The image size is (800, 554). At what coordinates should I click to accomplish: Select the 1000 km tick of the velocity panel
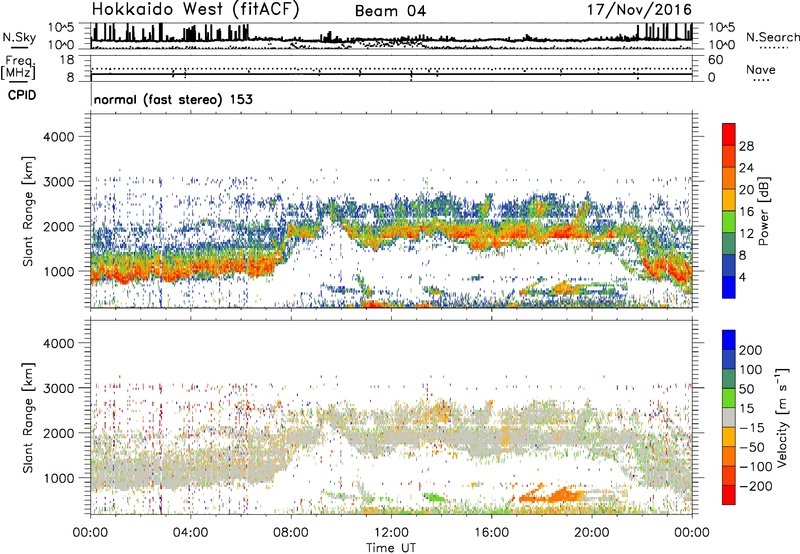58,478
